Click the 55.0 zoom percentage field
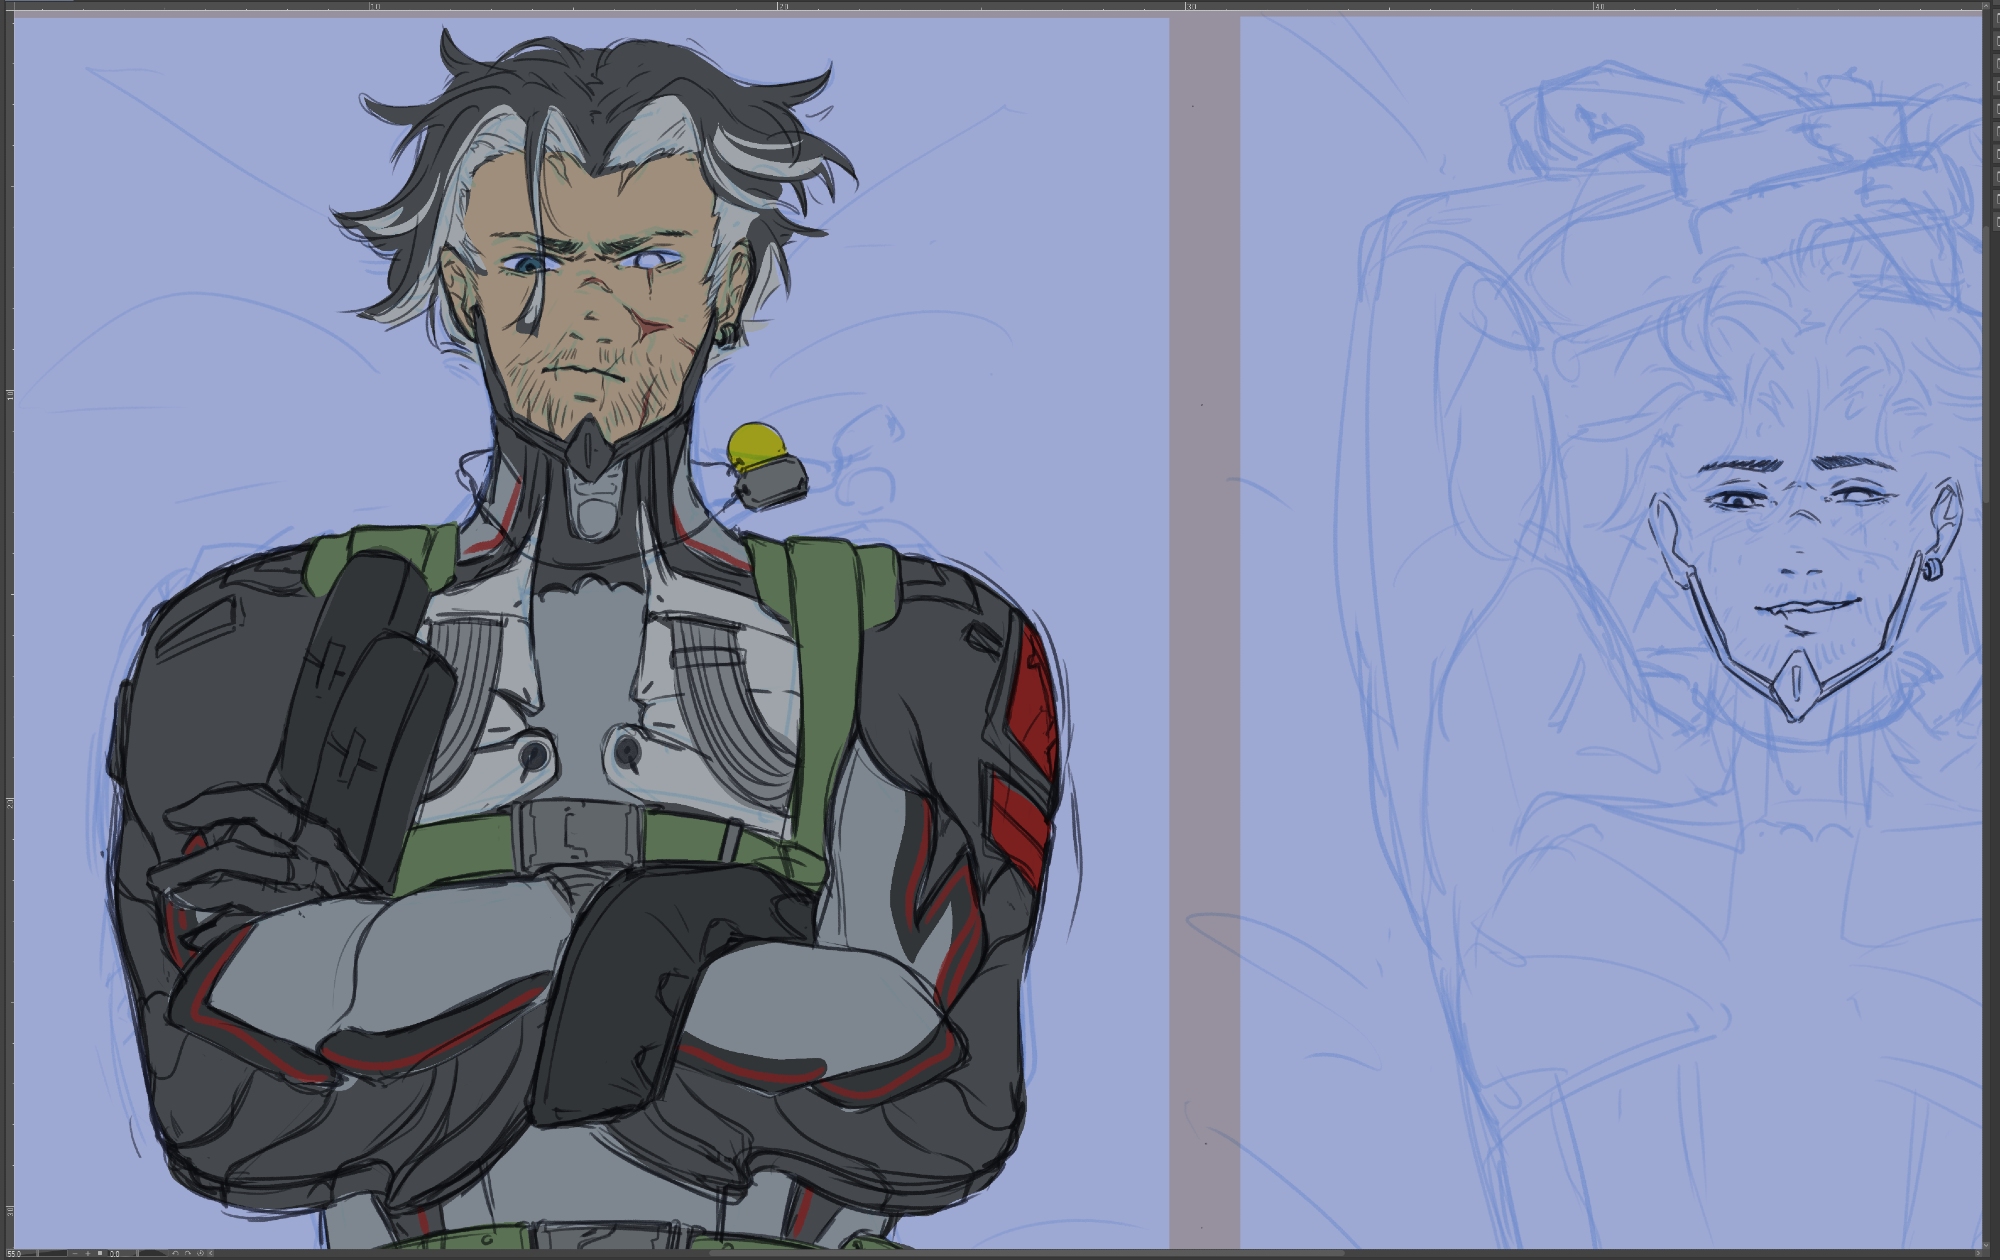 18,1254
